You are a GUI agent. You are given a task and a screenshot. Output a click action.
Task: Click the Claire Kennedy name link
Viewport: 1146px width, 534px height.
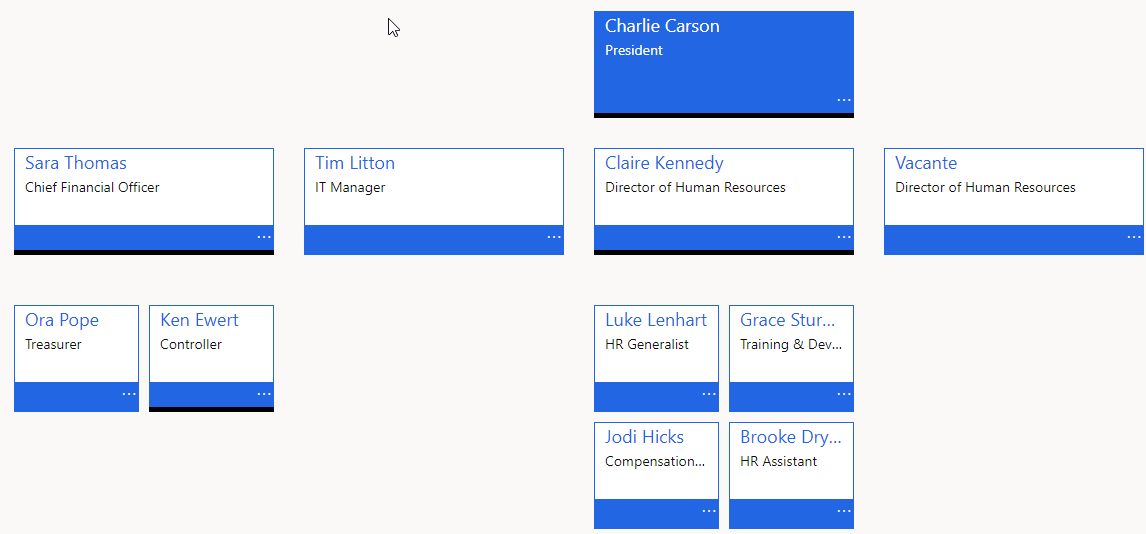click(x=664, y=163)
